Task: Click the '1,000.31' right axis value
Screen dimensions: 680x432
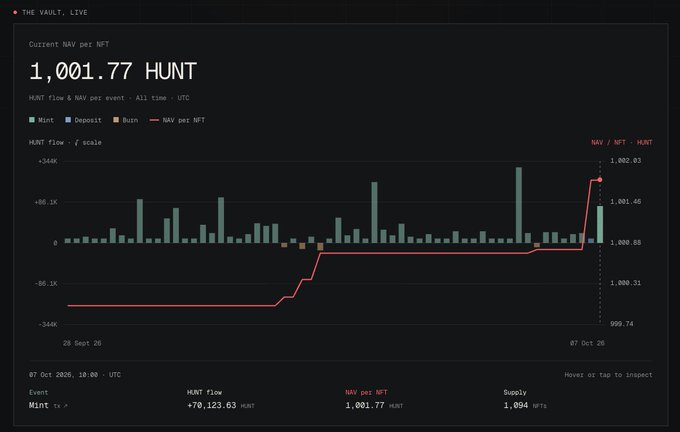Action: [x=625, y=283]
